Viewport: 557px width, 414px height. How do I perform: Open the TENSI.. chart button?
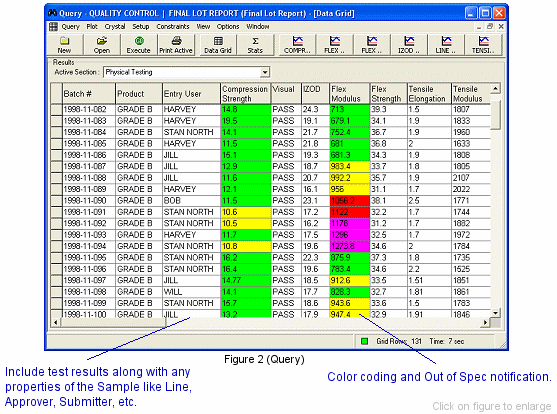point(483,45)
